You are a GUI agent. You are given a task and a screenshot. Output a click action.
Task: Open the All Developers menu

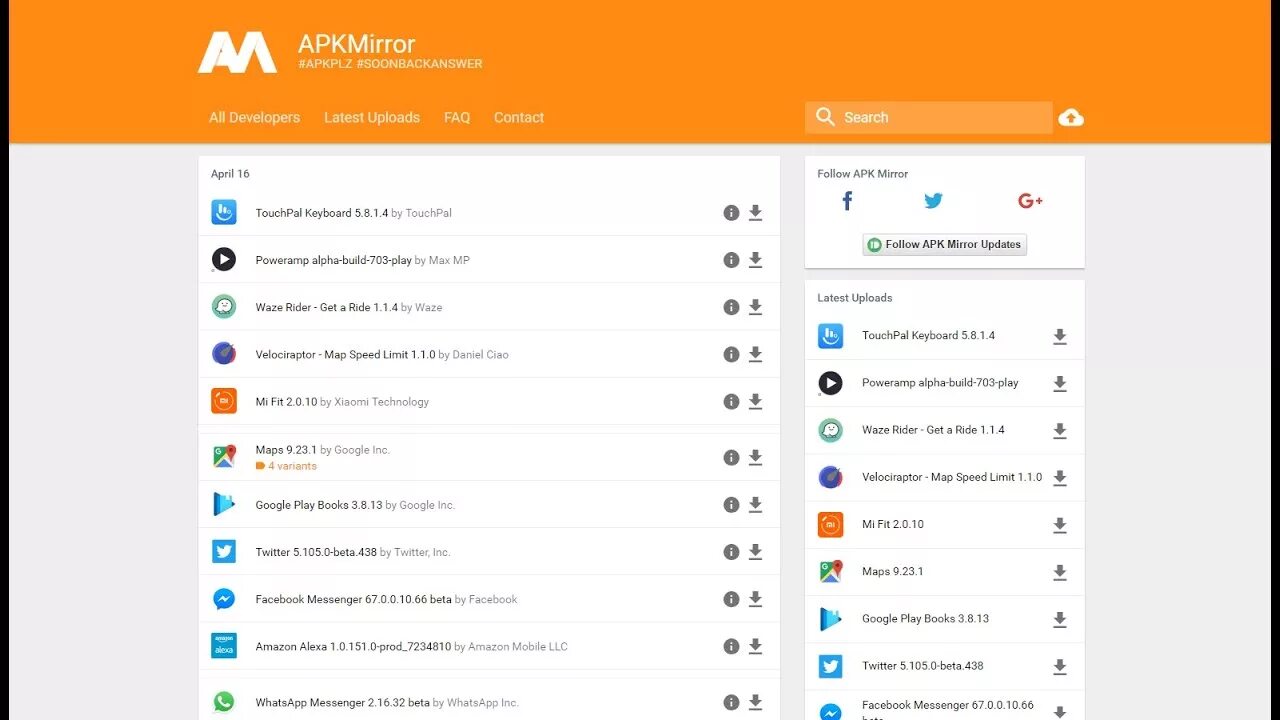[x=254, y=117]
